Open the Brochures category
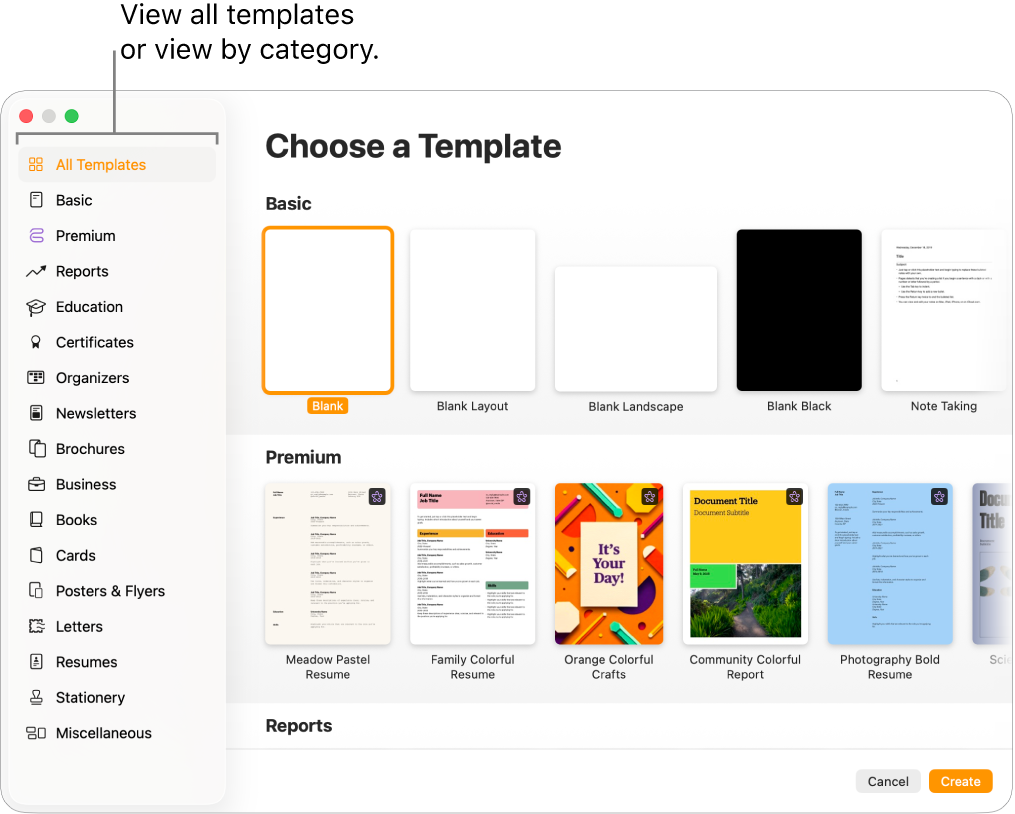Viewport: 1015px width, 814px height. 88,448
